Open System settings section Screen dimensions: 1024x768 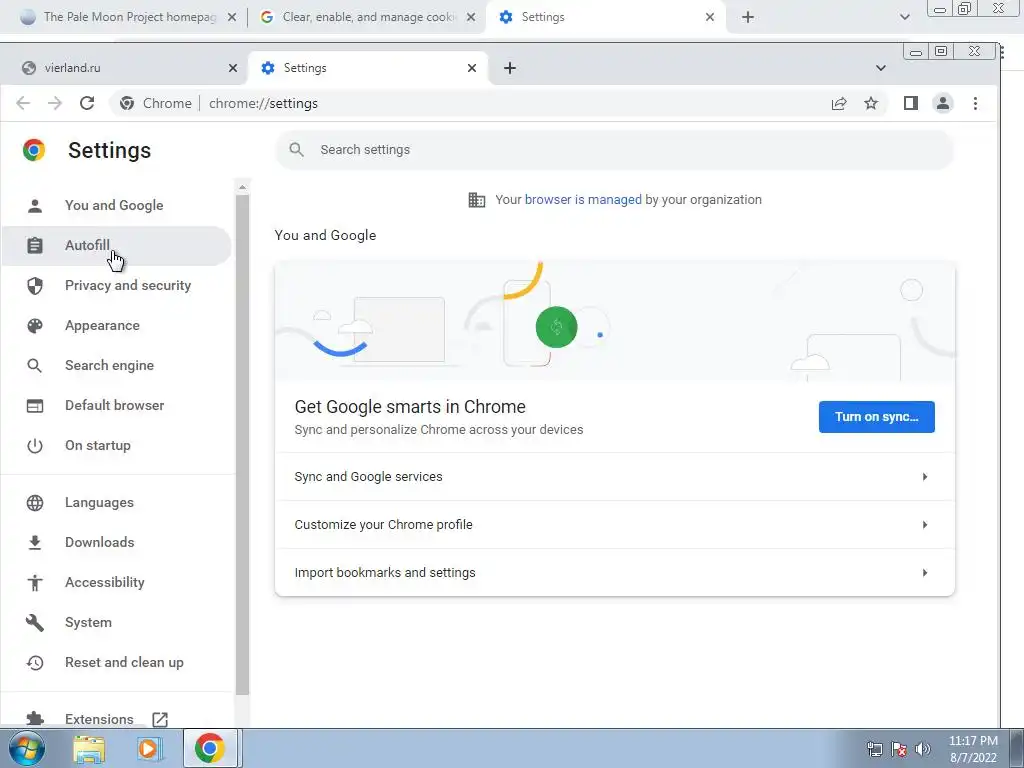(x=116, y=622)
